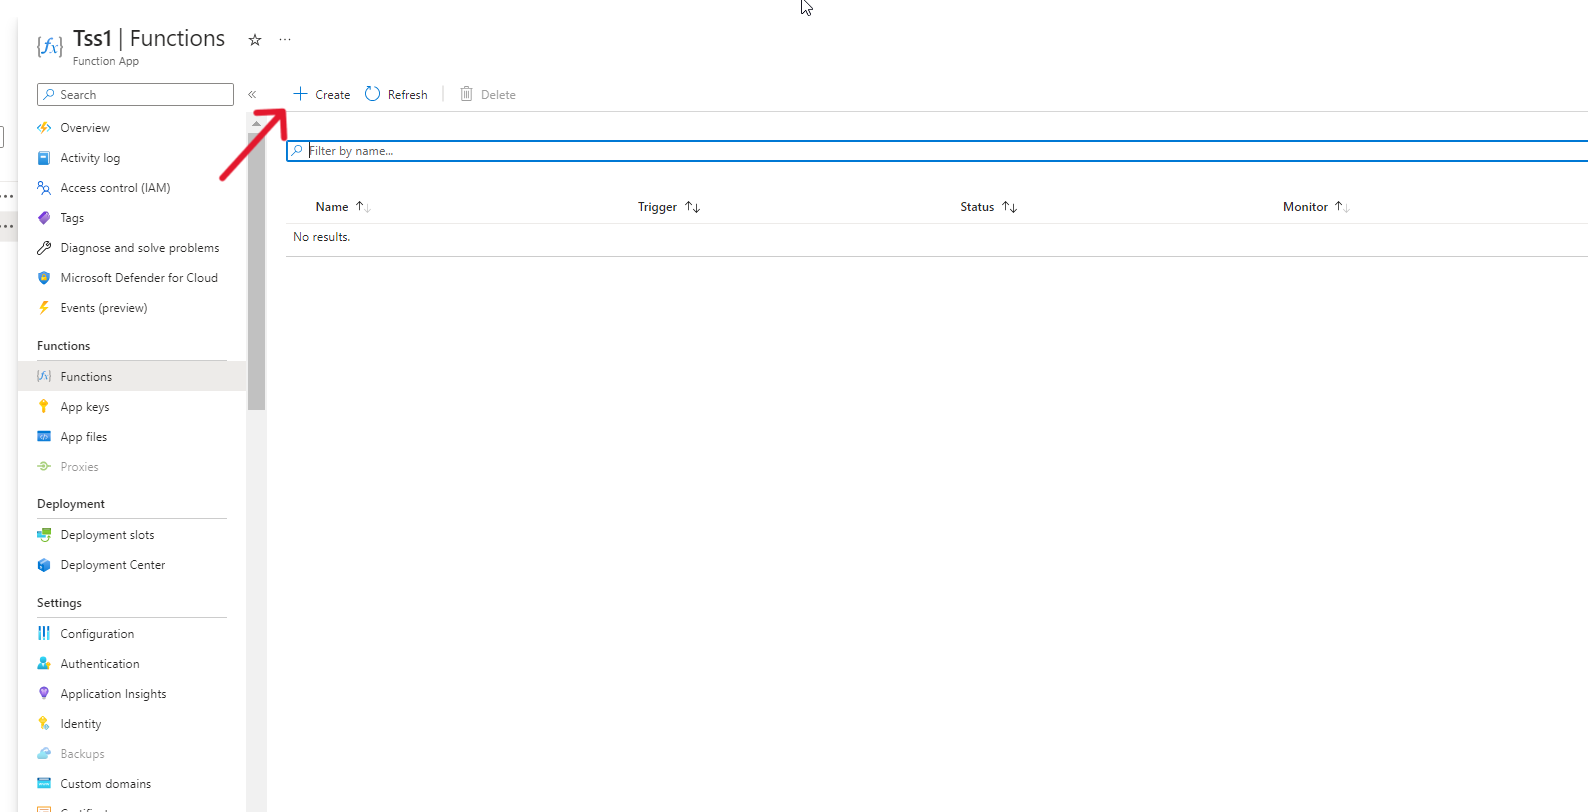Viewport: 1588px width, 812px height.
Task: Collapse the sidebar with the double-chevron icon
Action: [252, 95]
